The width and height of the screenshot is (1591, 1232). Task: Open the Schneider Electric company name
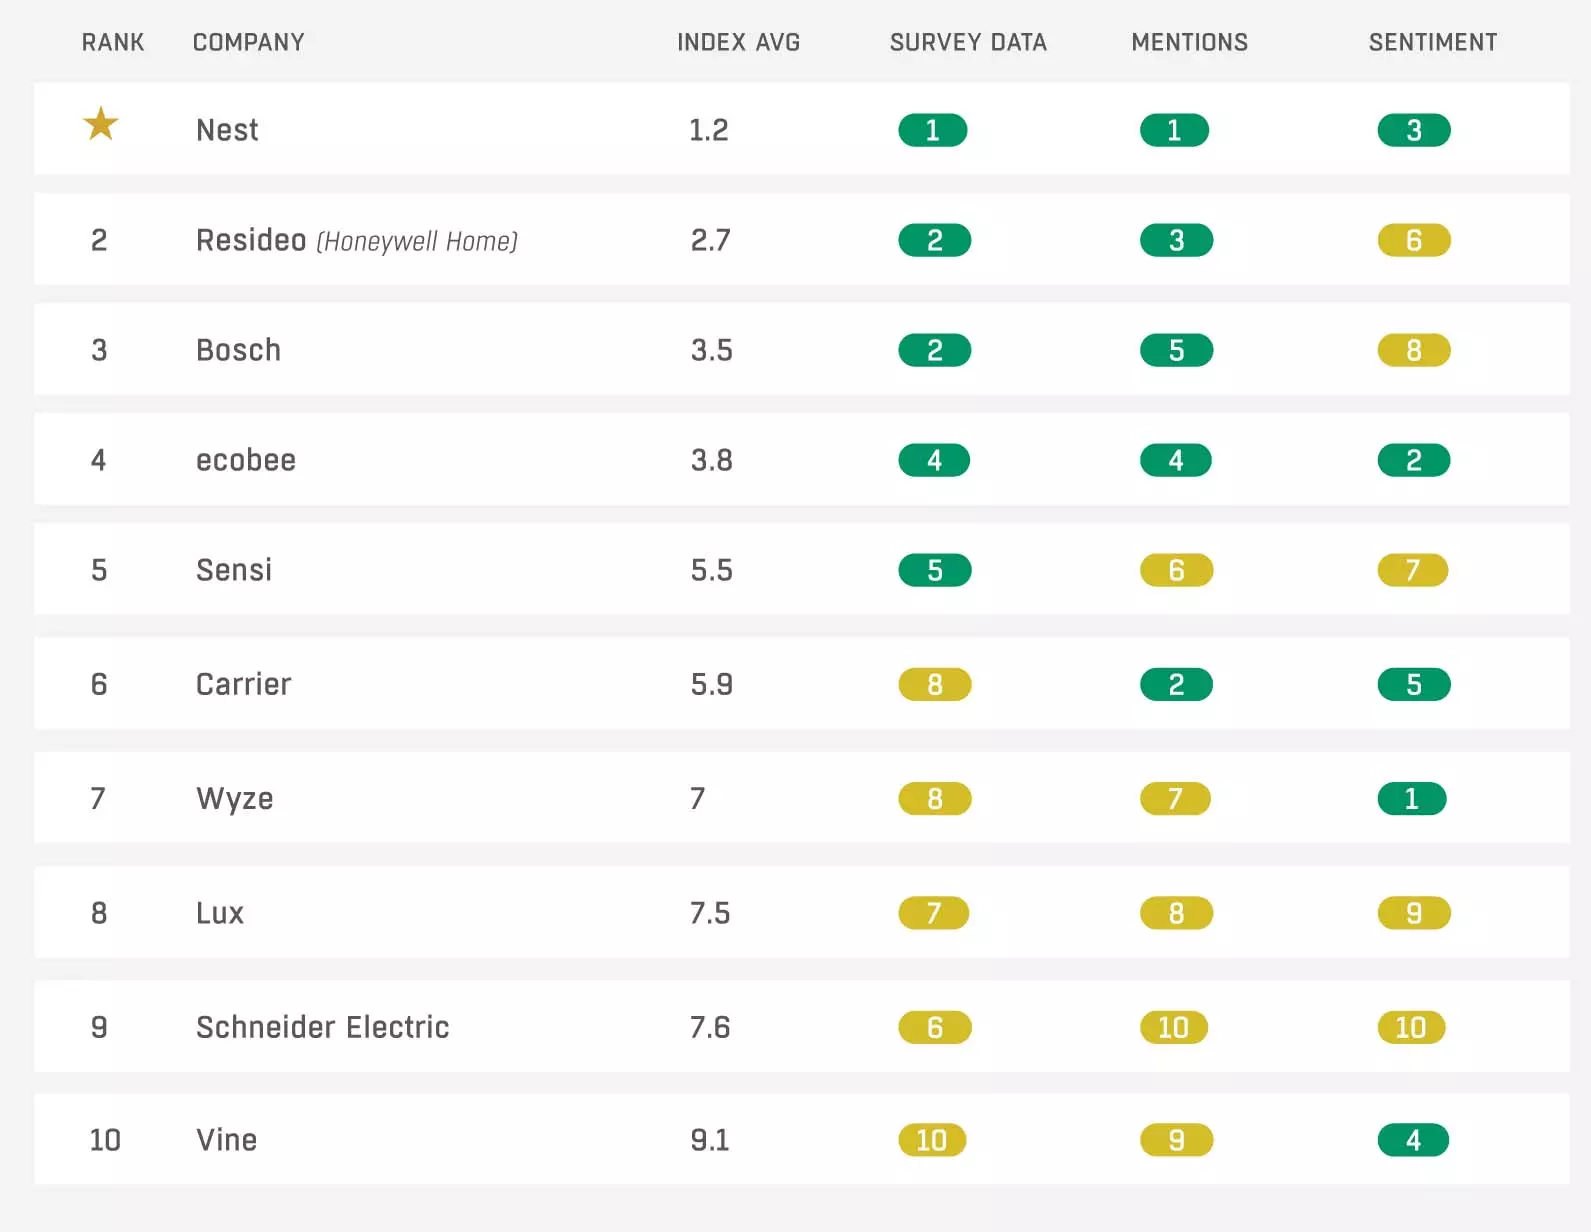322,1027
